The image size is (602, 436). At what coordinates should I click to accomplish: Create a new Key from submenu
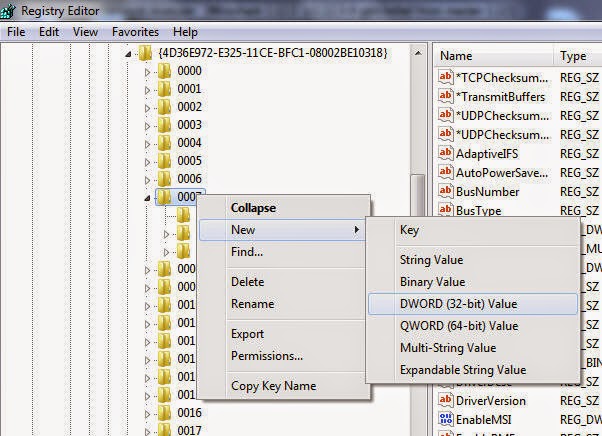coord(409,230)
